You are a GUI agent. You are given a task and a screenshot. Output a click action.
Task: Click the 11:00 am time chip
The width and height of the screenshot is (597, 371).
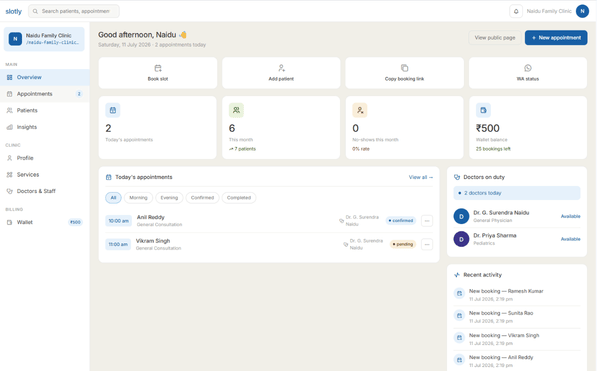118,245
